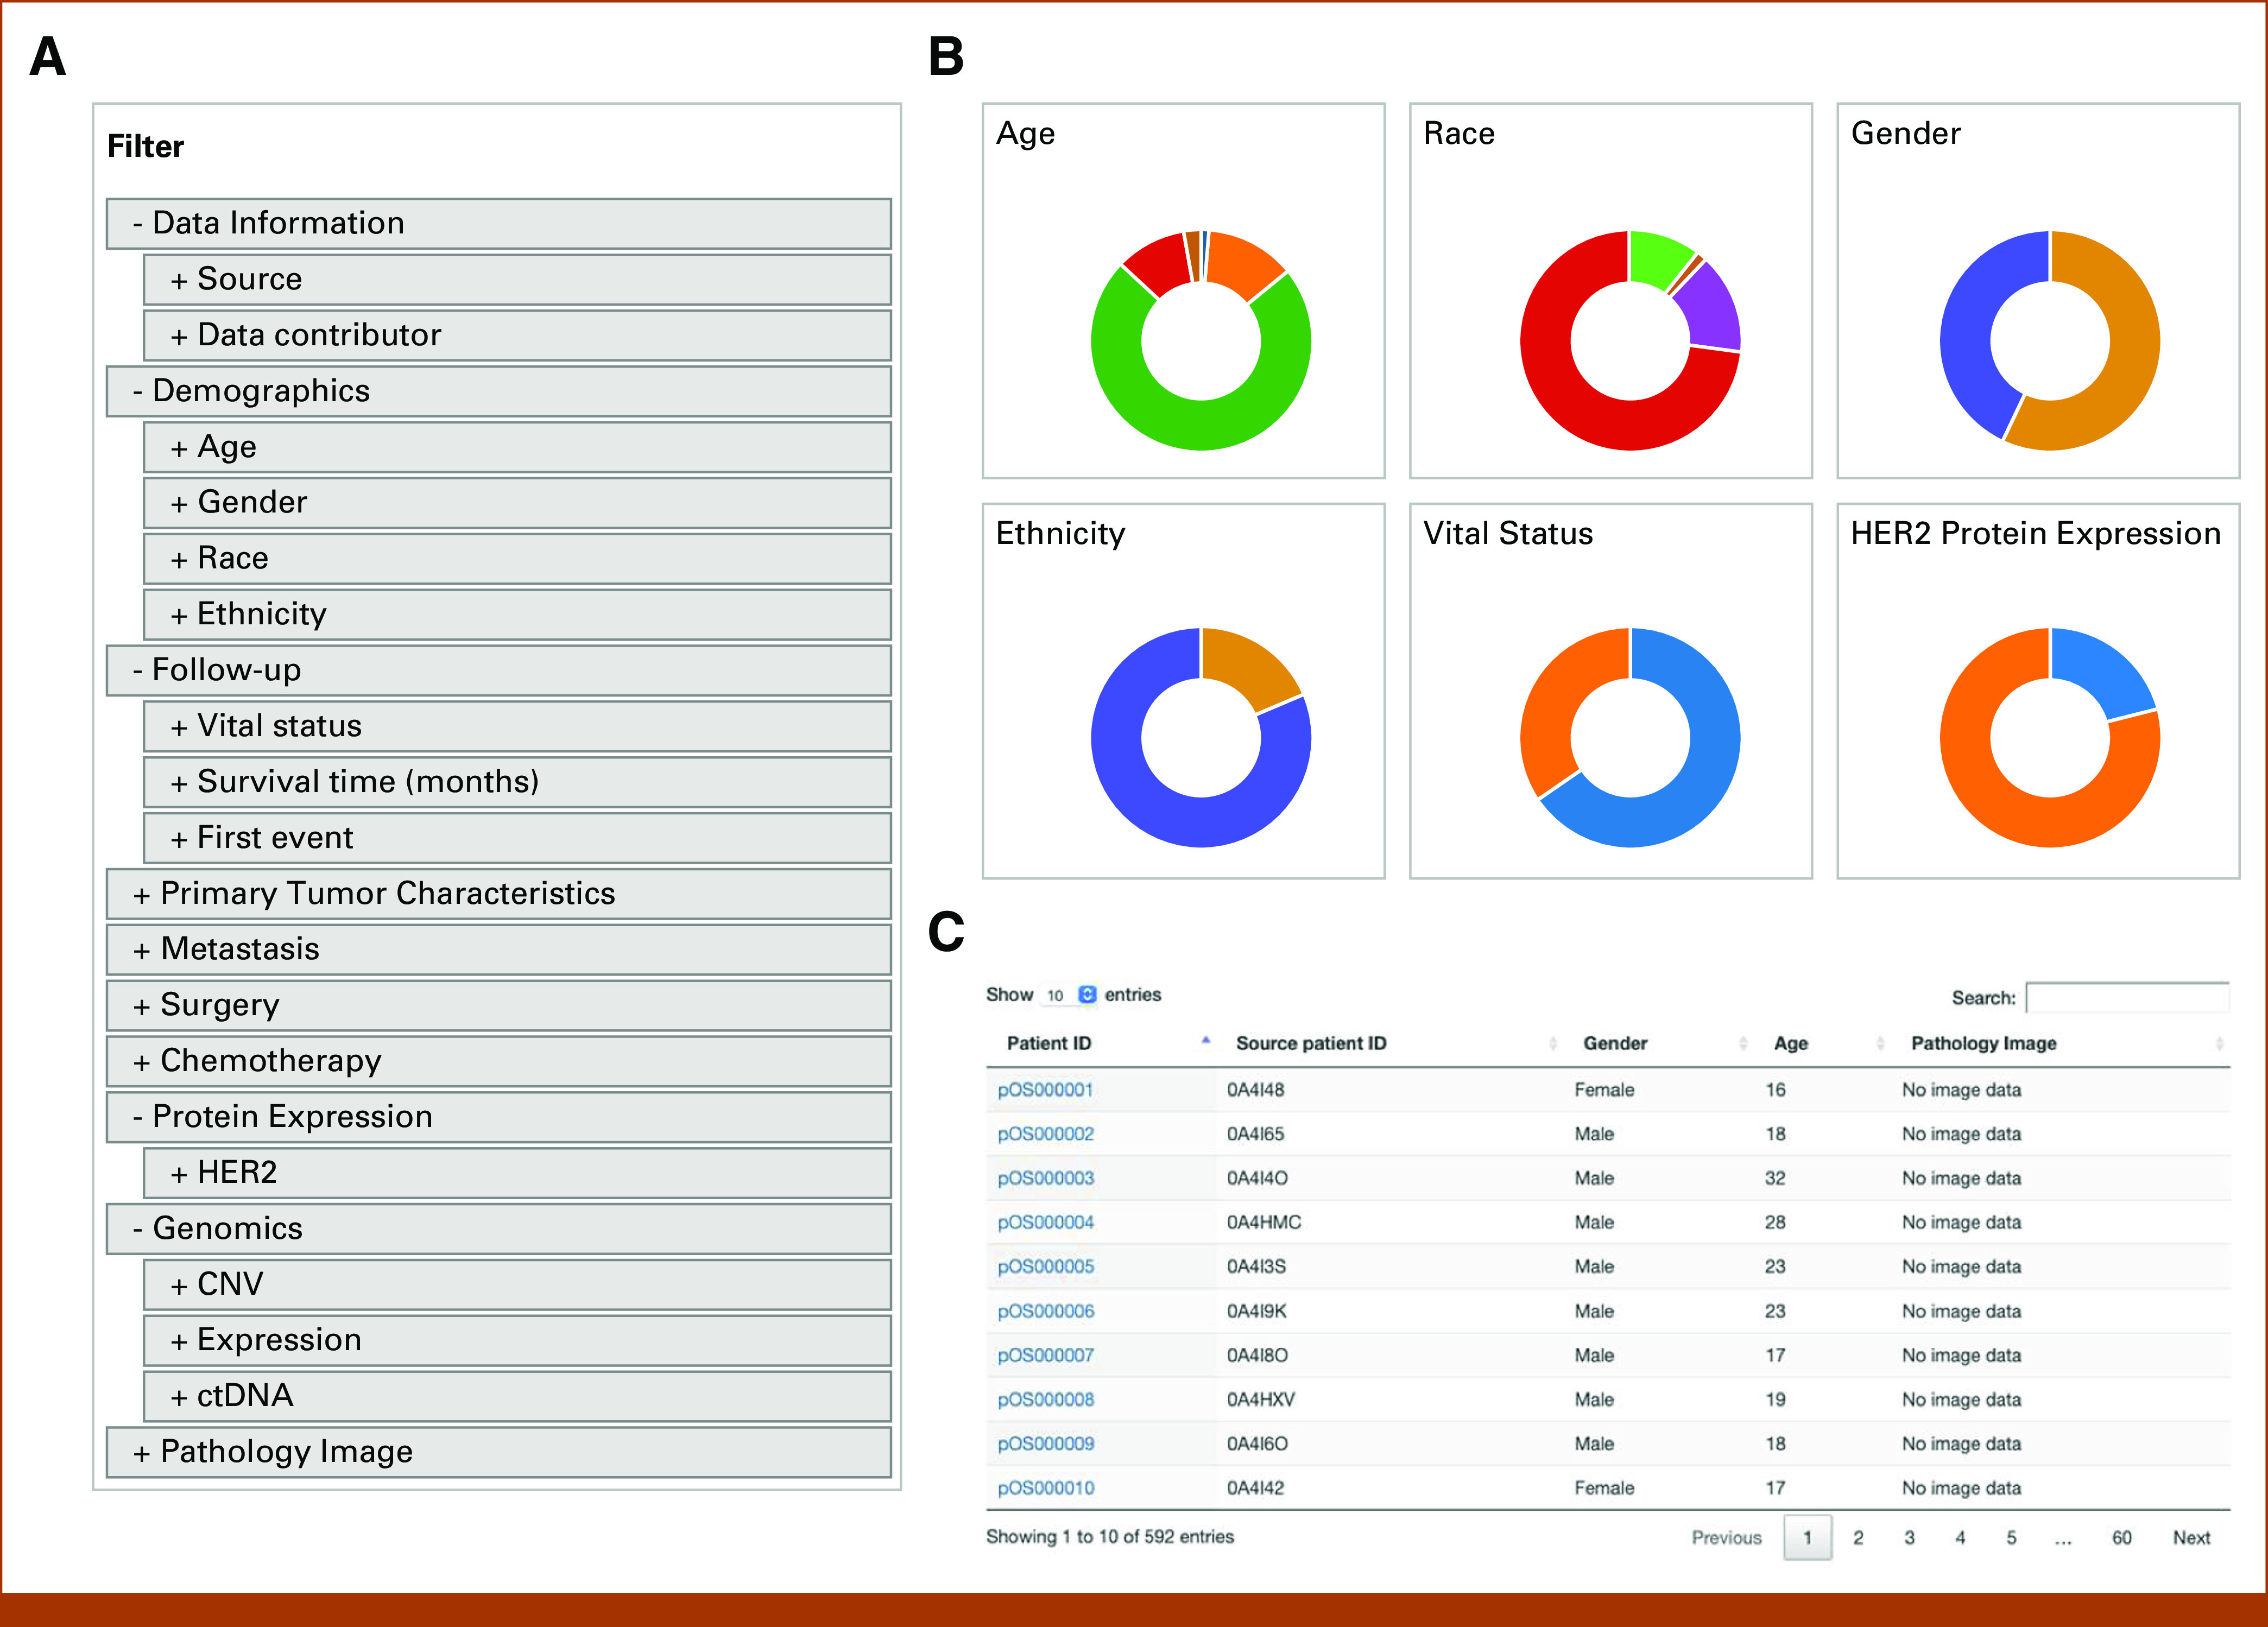
Task: Select source patient ID 0A4HMC cell
Action: click(x=1264, y=1222)
